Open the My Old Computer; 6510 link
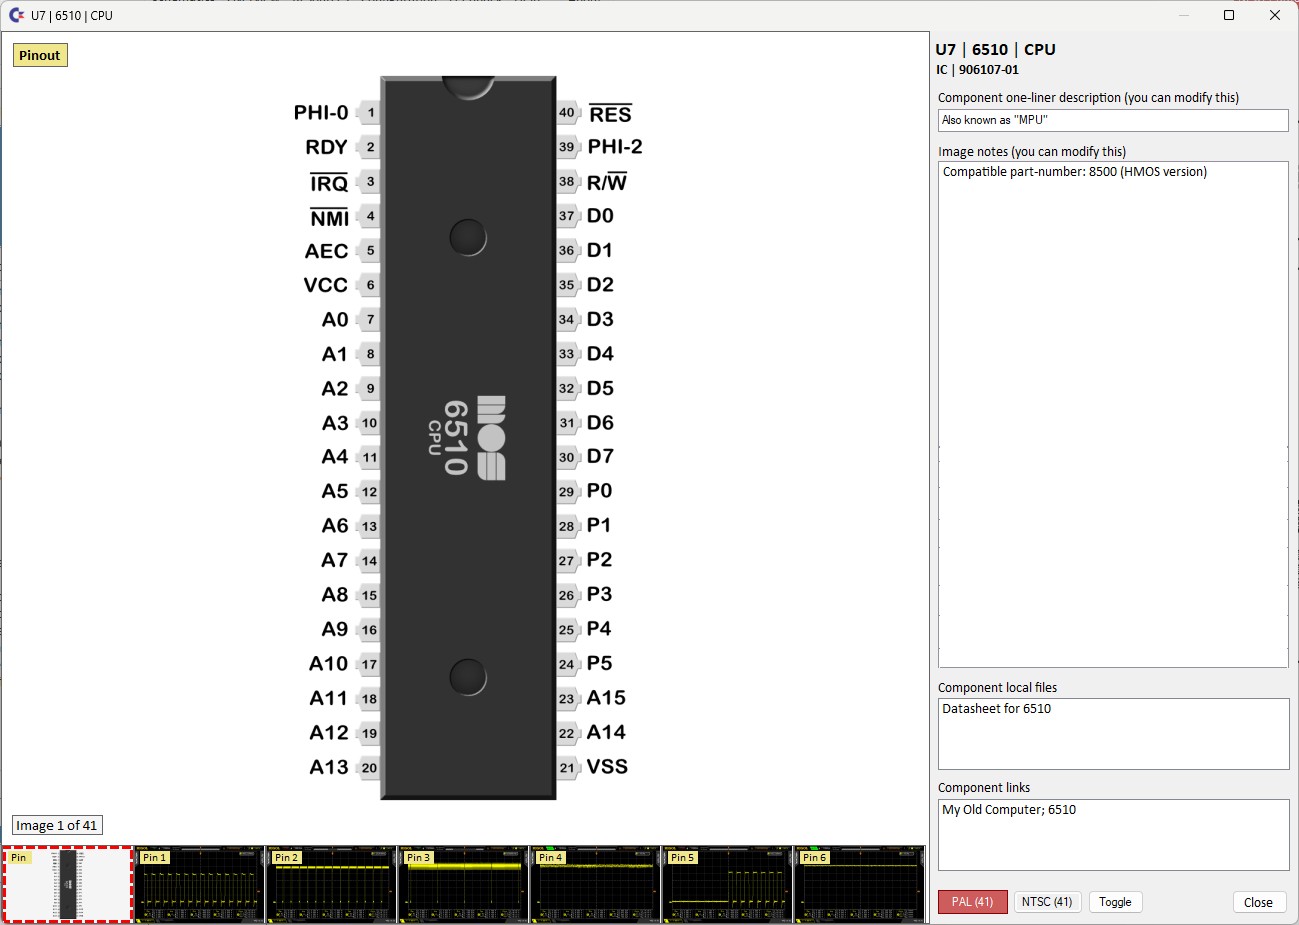This screenshot has width=1299, height=925. [1009, 810]
